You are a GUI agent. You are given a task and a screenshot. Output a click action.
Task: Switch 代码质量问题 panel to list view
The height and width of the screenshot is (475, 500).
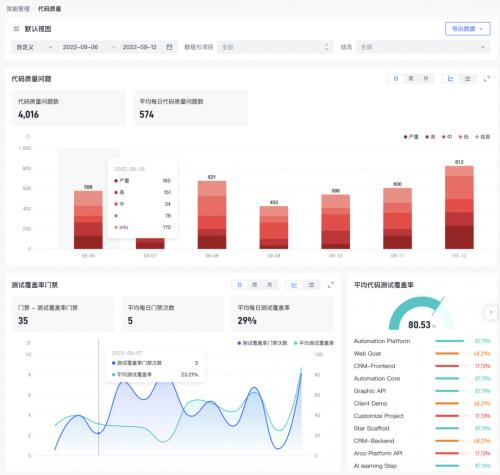click(x=468, y=79)
